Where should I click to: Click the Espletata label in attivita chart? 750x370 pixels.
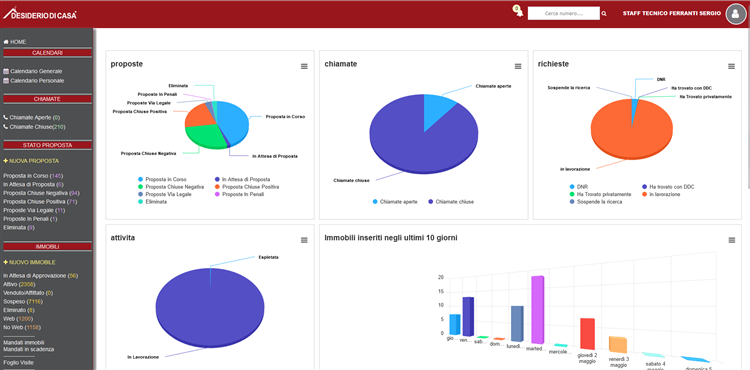click(x=268, y=257)
